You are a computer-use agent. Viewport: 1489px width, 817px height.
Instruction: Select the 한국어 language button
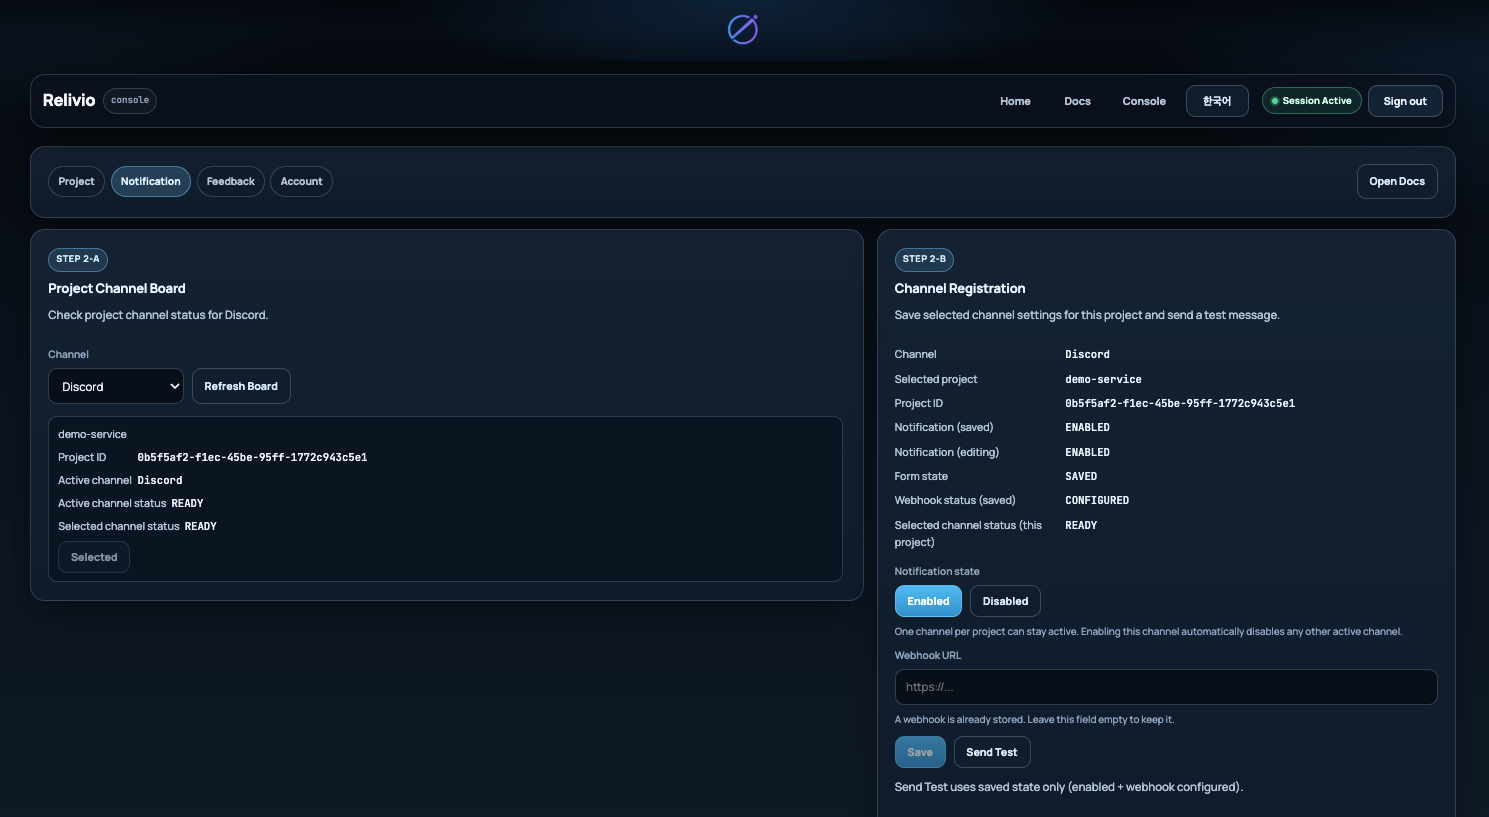(1217, 100)
